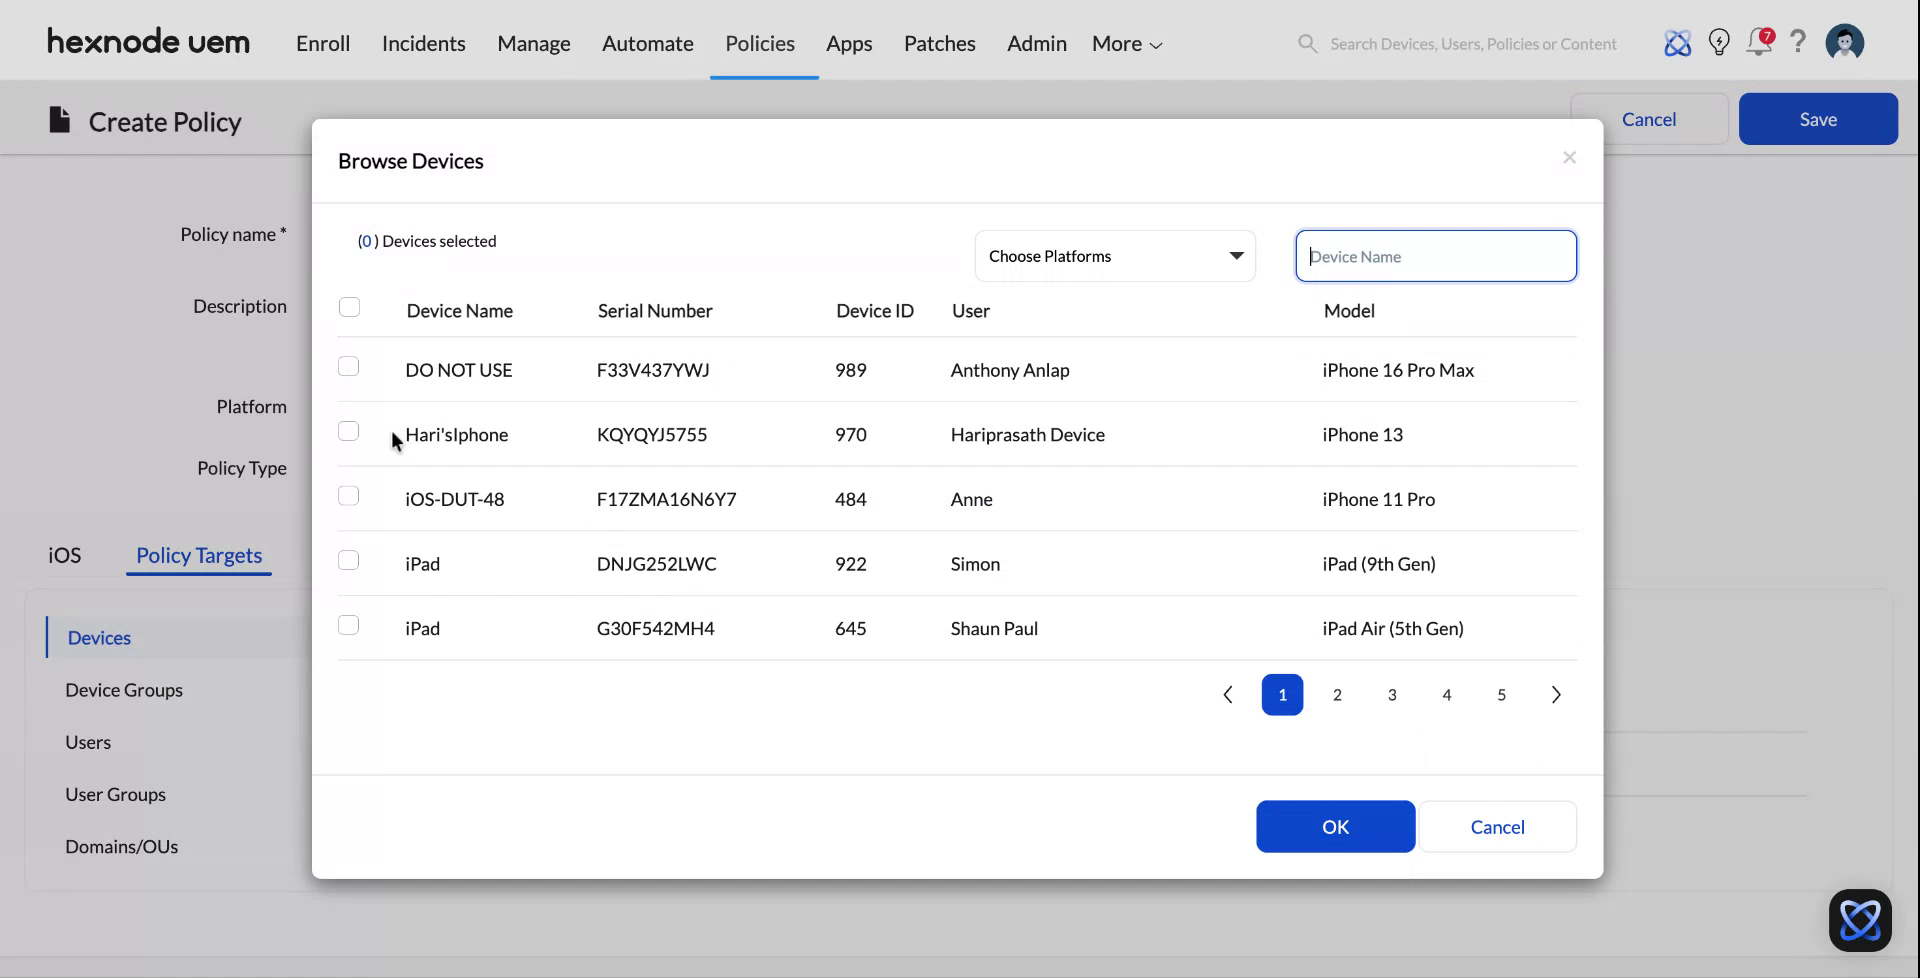This screenshot has height=978, width=1920.
Task: Click the help question mark icon
Action: [1798, 42]
